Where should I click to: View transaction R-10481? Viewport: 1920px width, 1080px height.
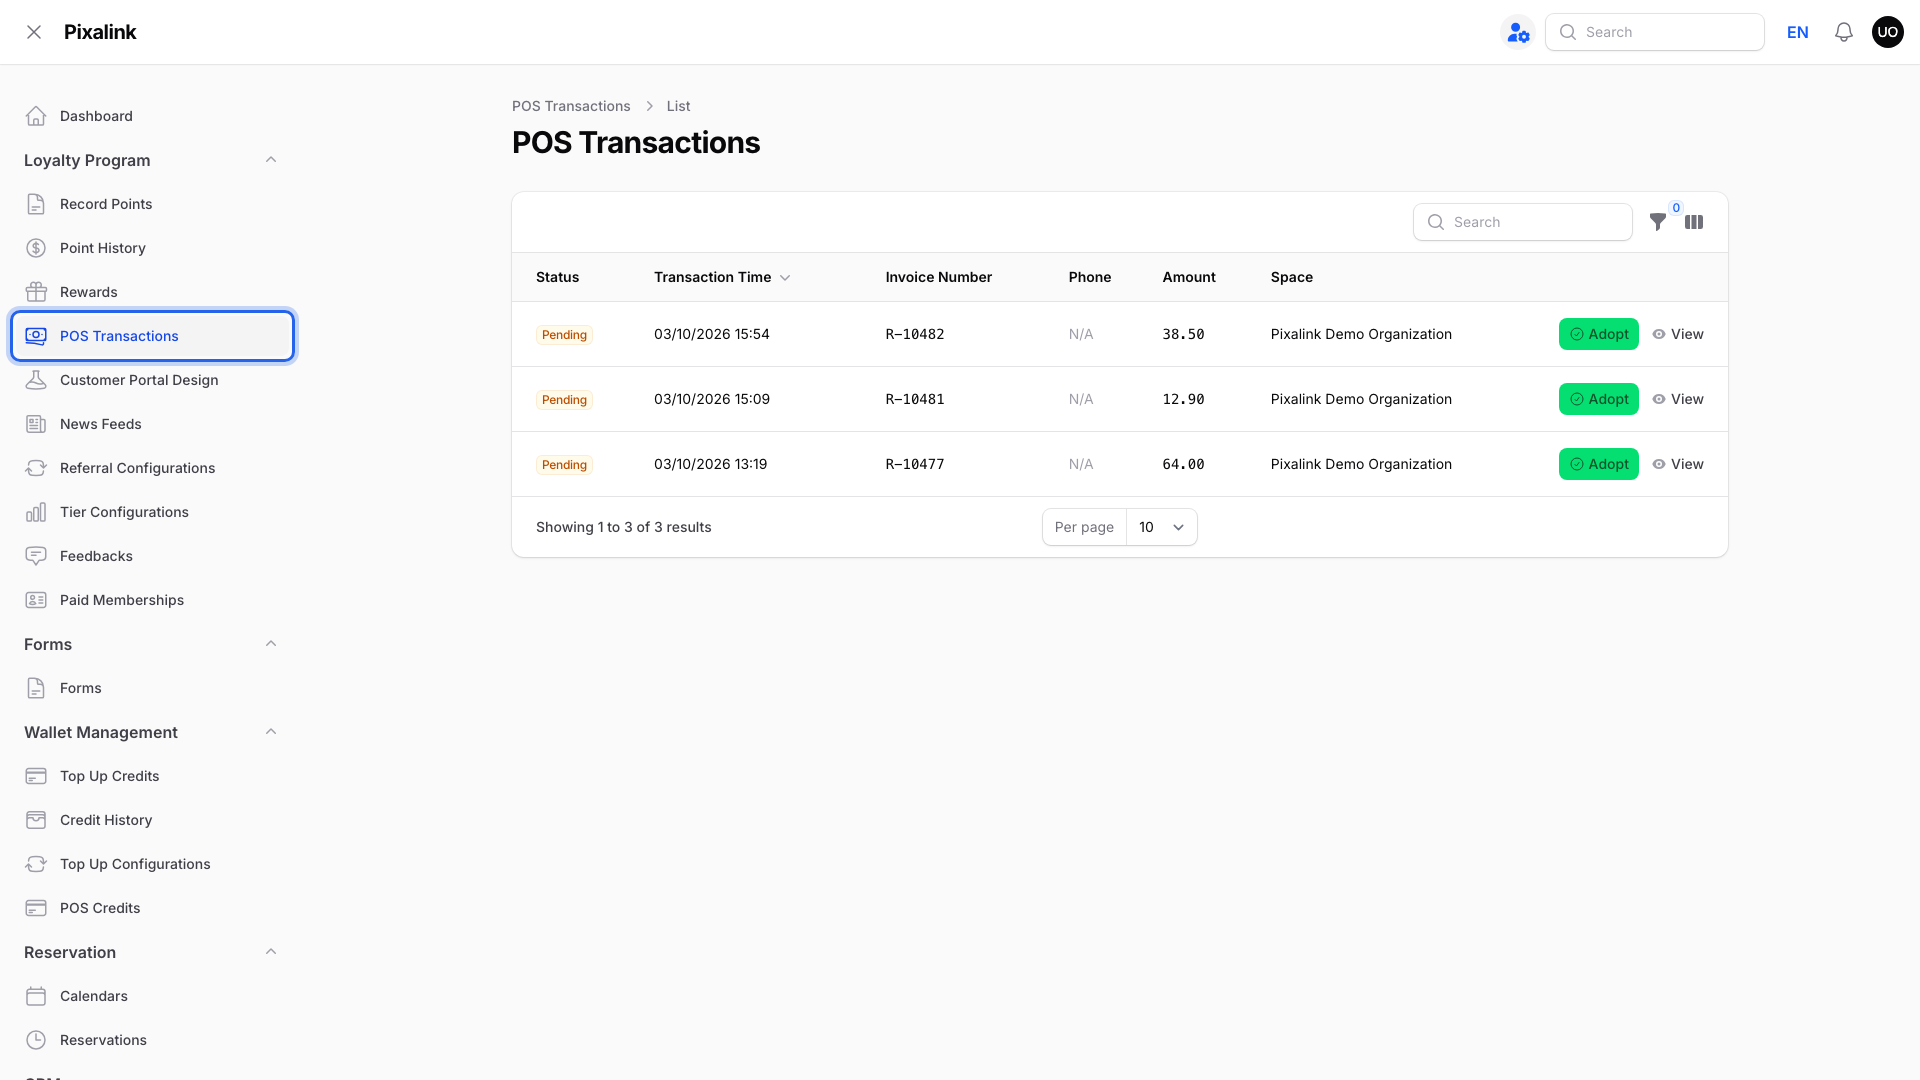(1678, 399)
